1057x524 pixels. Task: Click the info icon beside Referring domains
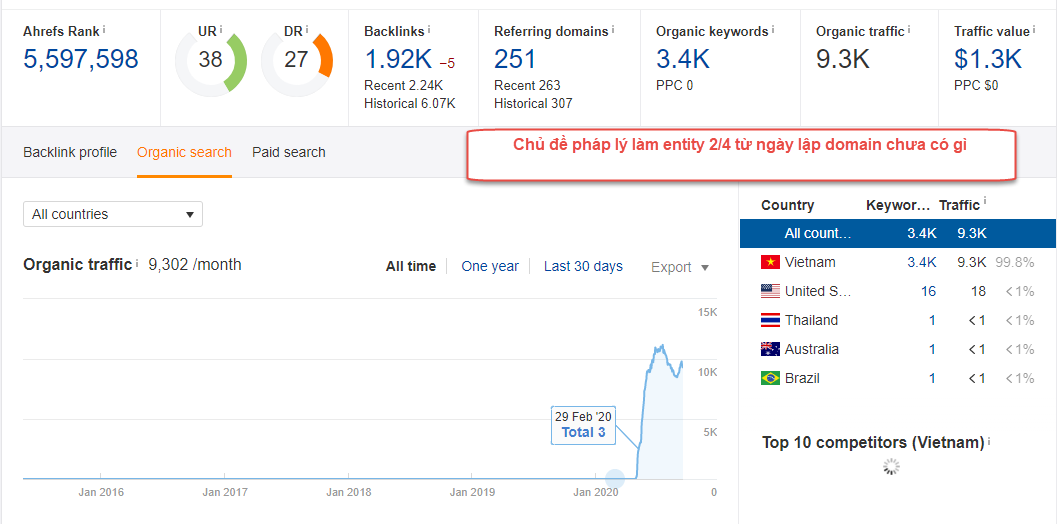click(613, 29)
